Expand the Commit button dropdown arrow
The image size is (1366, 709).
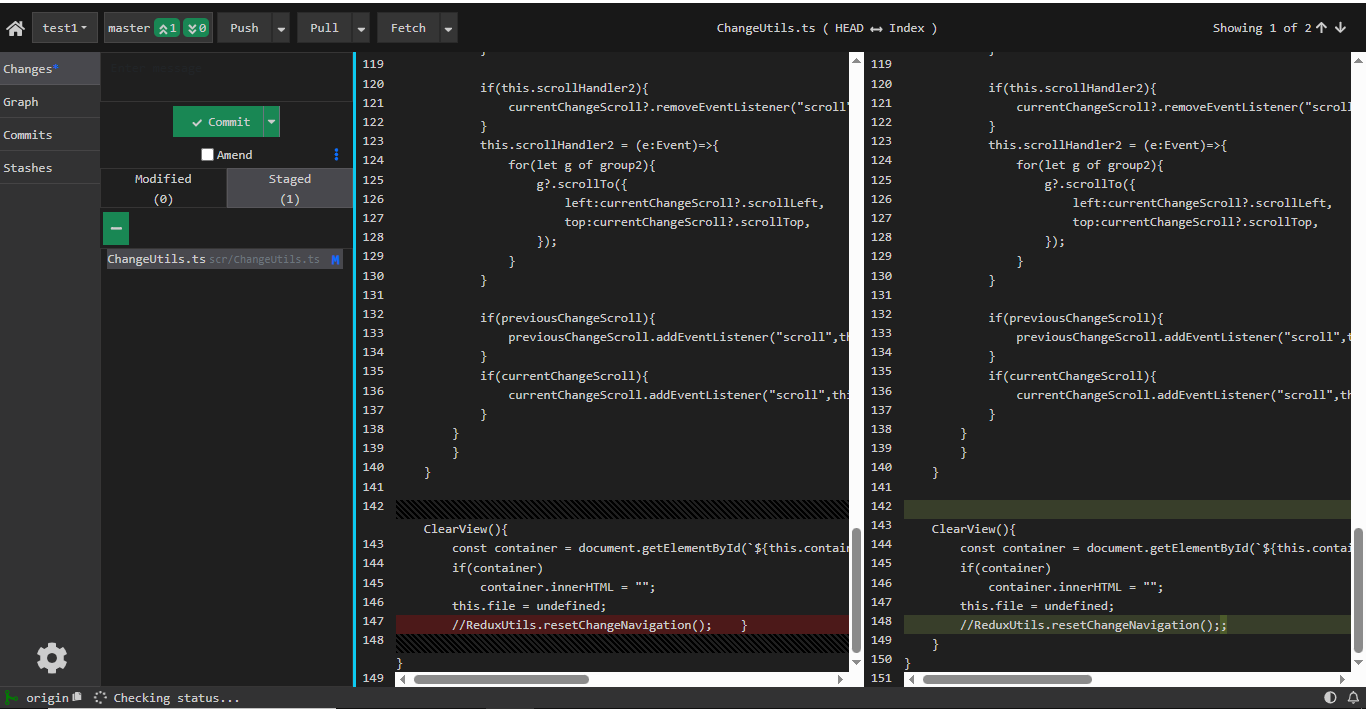click(271, 122)
